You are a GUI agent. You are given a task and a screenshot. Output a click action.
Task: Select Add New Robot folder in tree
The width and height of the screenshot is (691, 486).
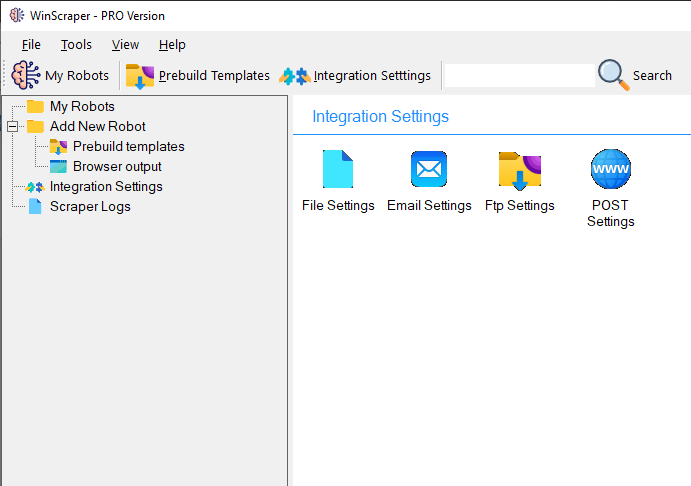pos(97,126)
